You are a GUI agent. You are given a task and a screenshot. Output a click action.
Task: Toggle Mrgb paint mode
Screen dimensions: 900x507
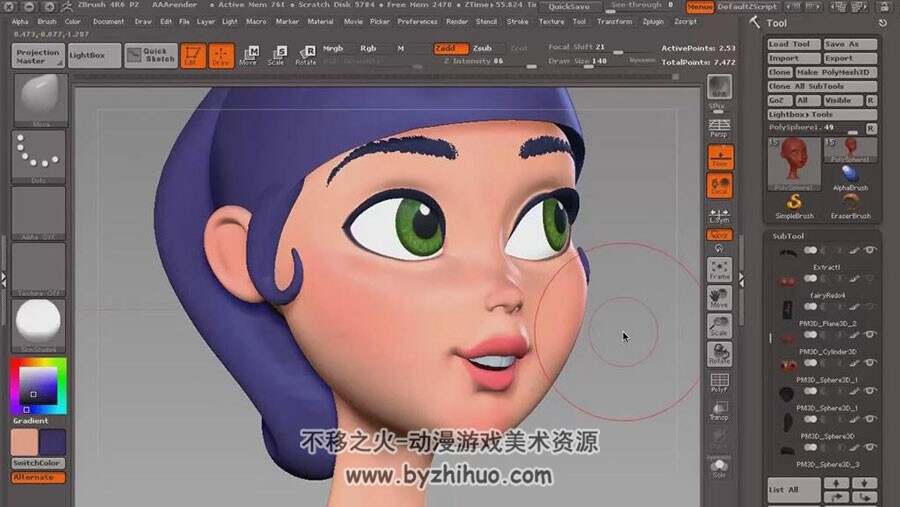pos(333,49)
